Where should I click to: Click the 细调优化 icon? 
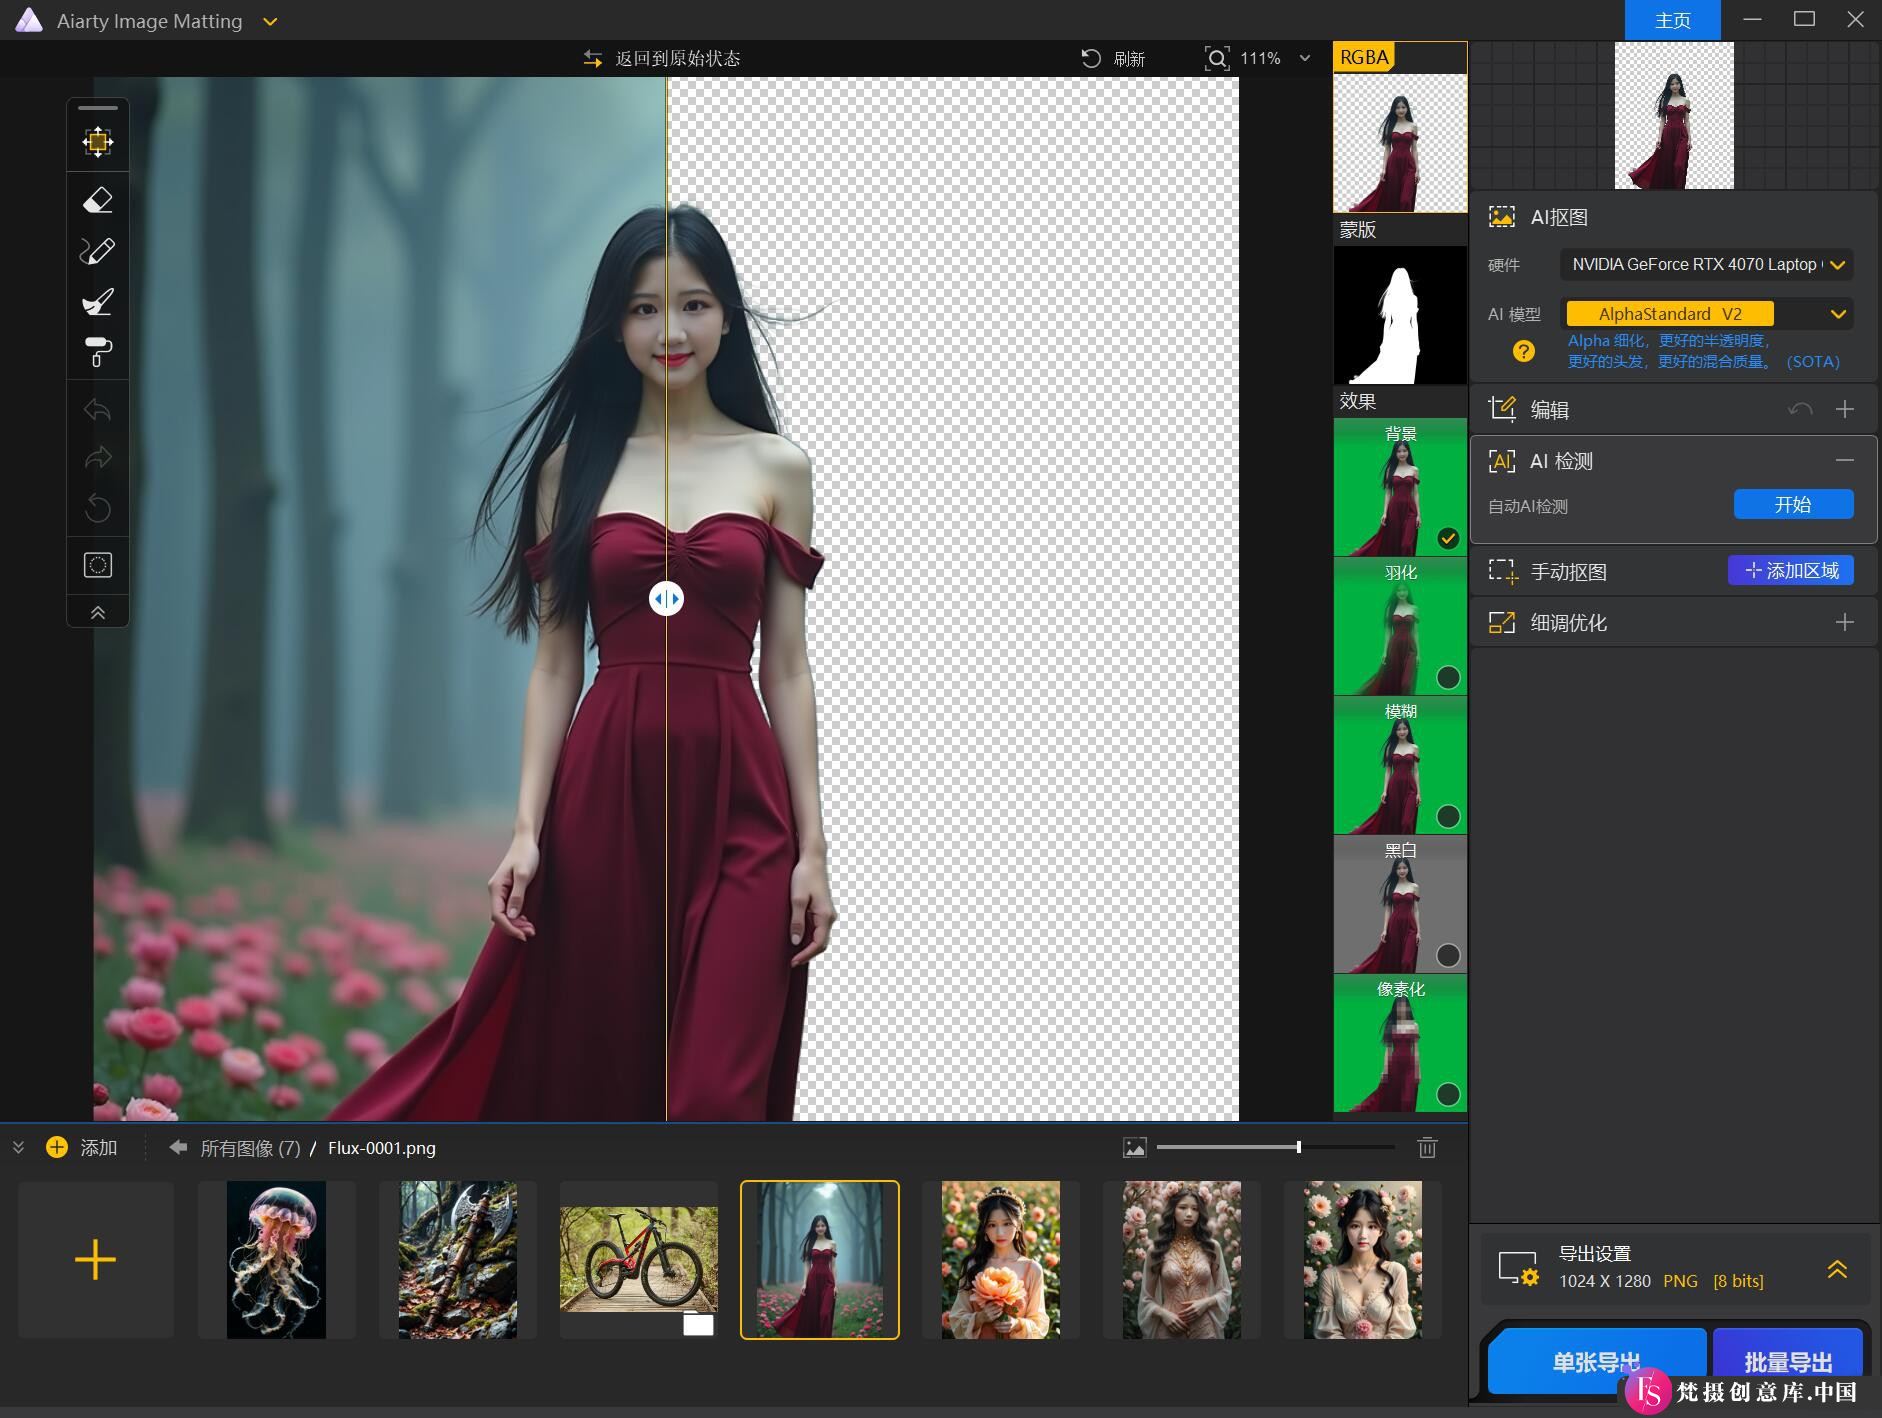coord(1501,622)
